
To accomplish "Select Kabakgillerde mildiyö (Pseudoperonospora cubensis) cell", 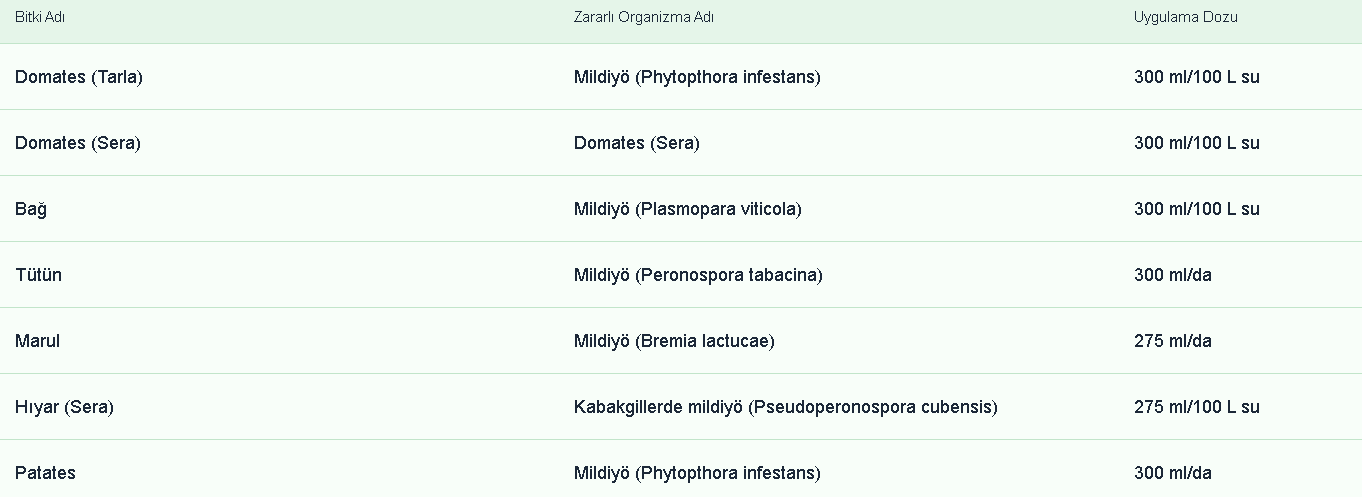I will coord(785,407).
